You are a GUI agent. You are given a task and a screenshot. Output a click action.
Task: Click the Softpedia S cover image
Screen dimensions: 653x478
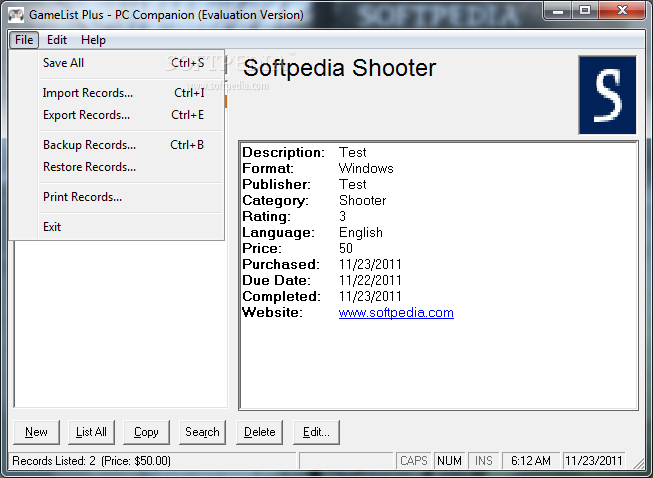(608, 95)
